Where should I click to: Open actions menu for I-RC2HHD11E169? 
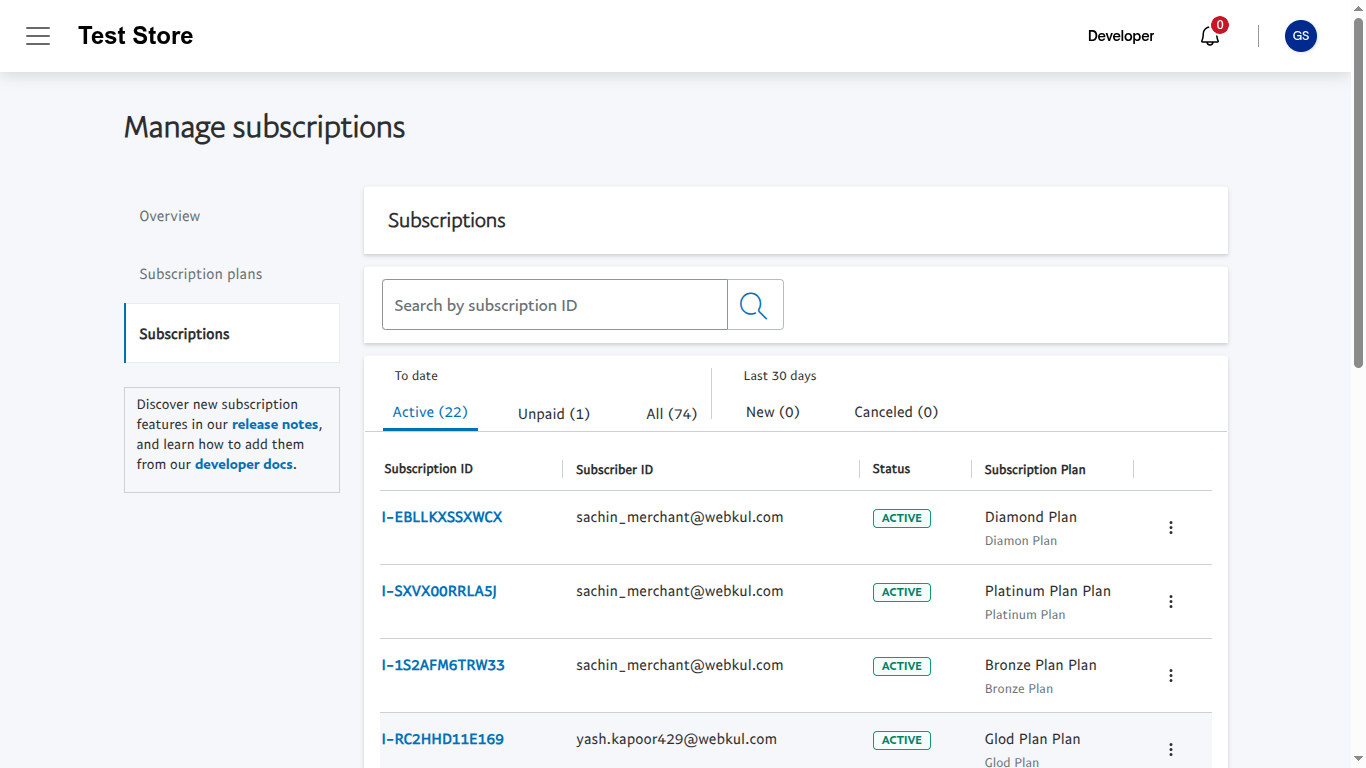coord(1171,749)
